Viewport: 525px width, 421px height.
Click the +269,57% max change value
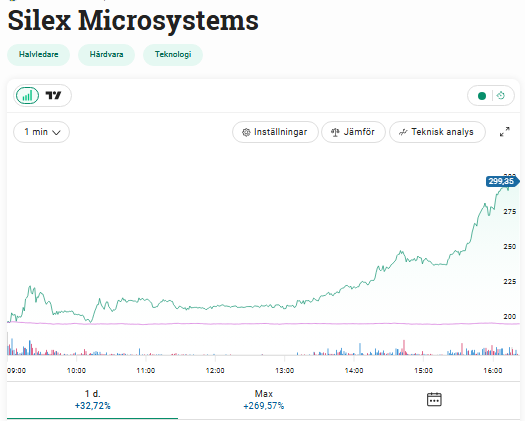click(264, 406)
